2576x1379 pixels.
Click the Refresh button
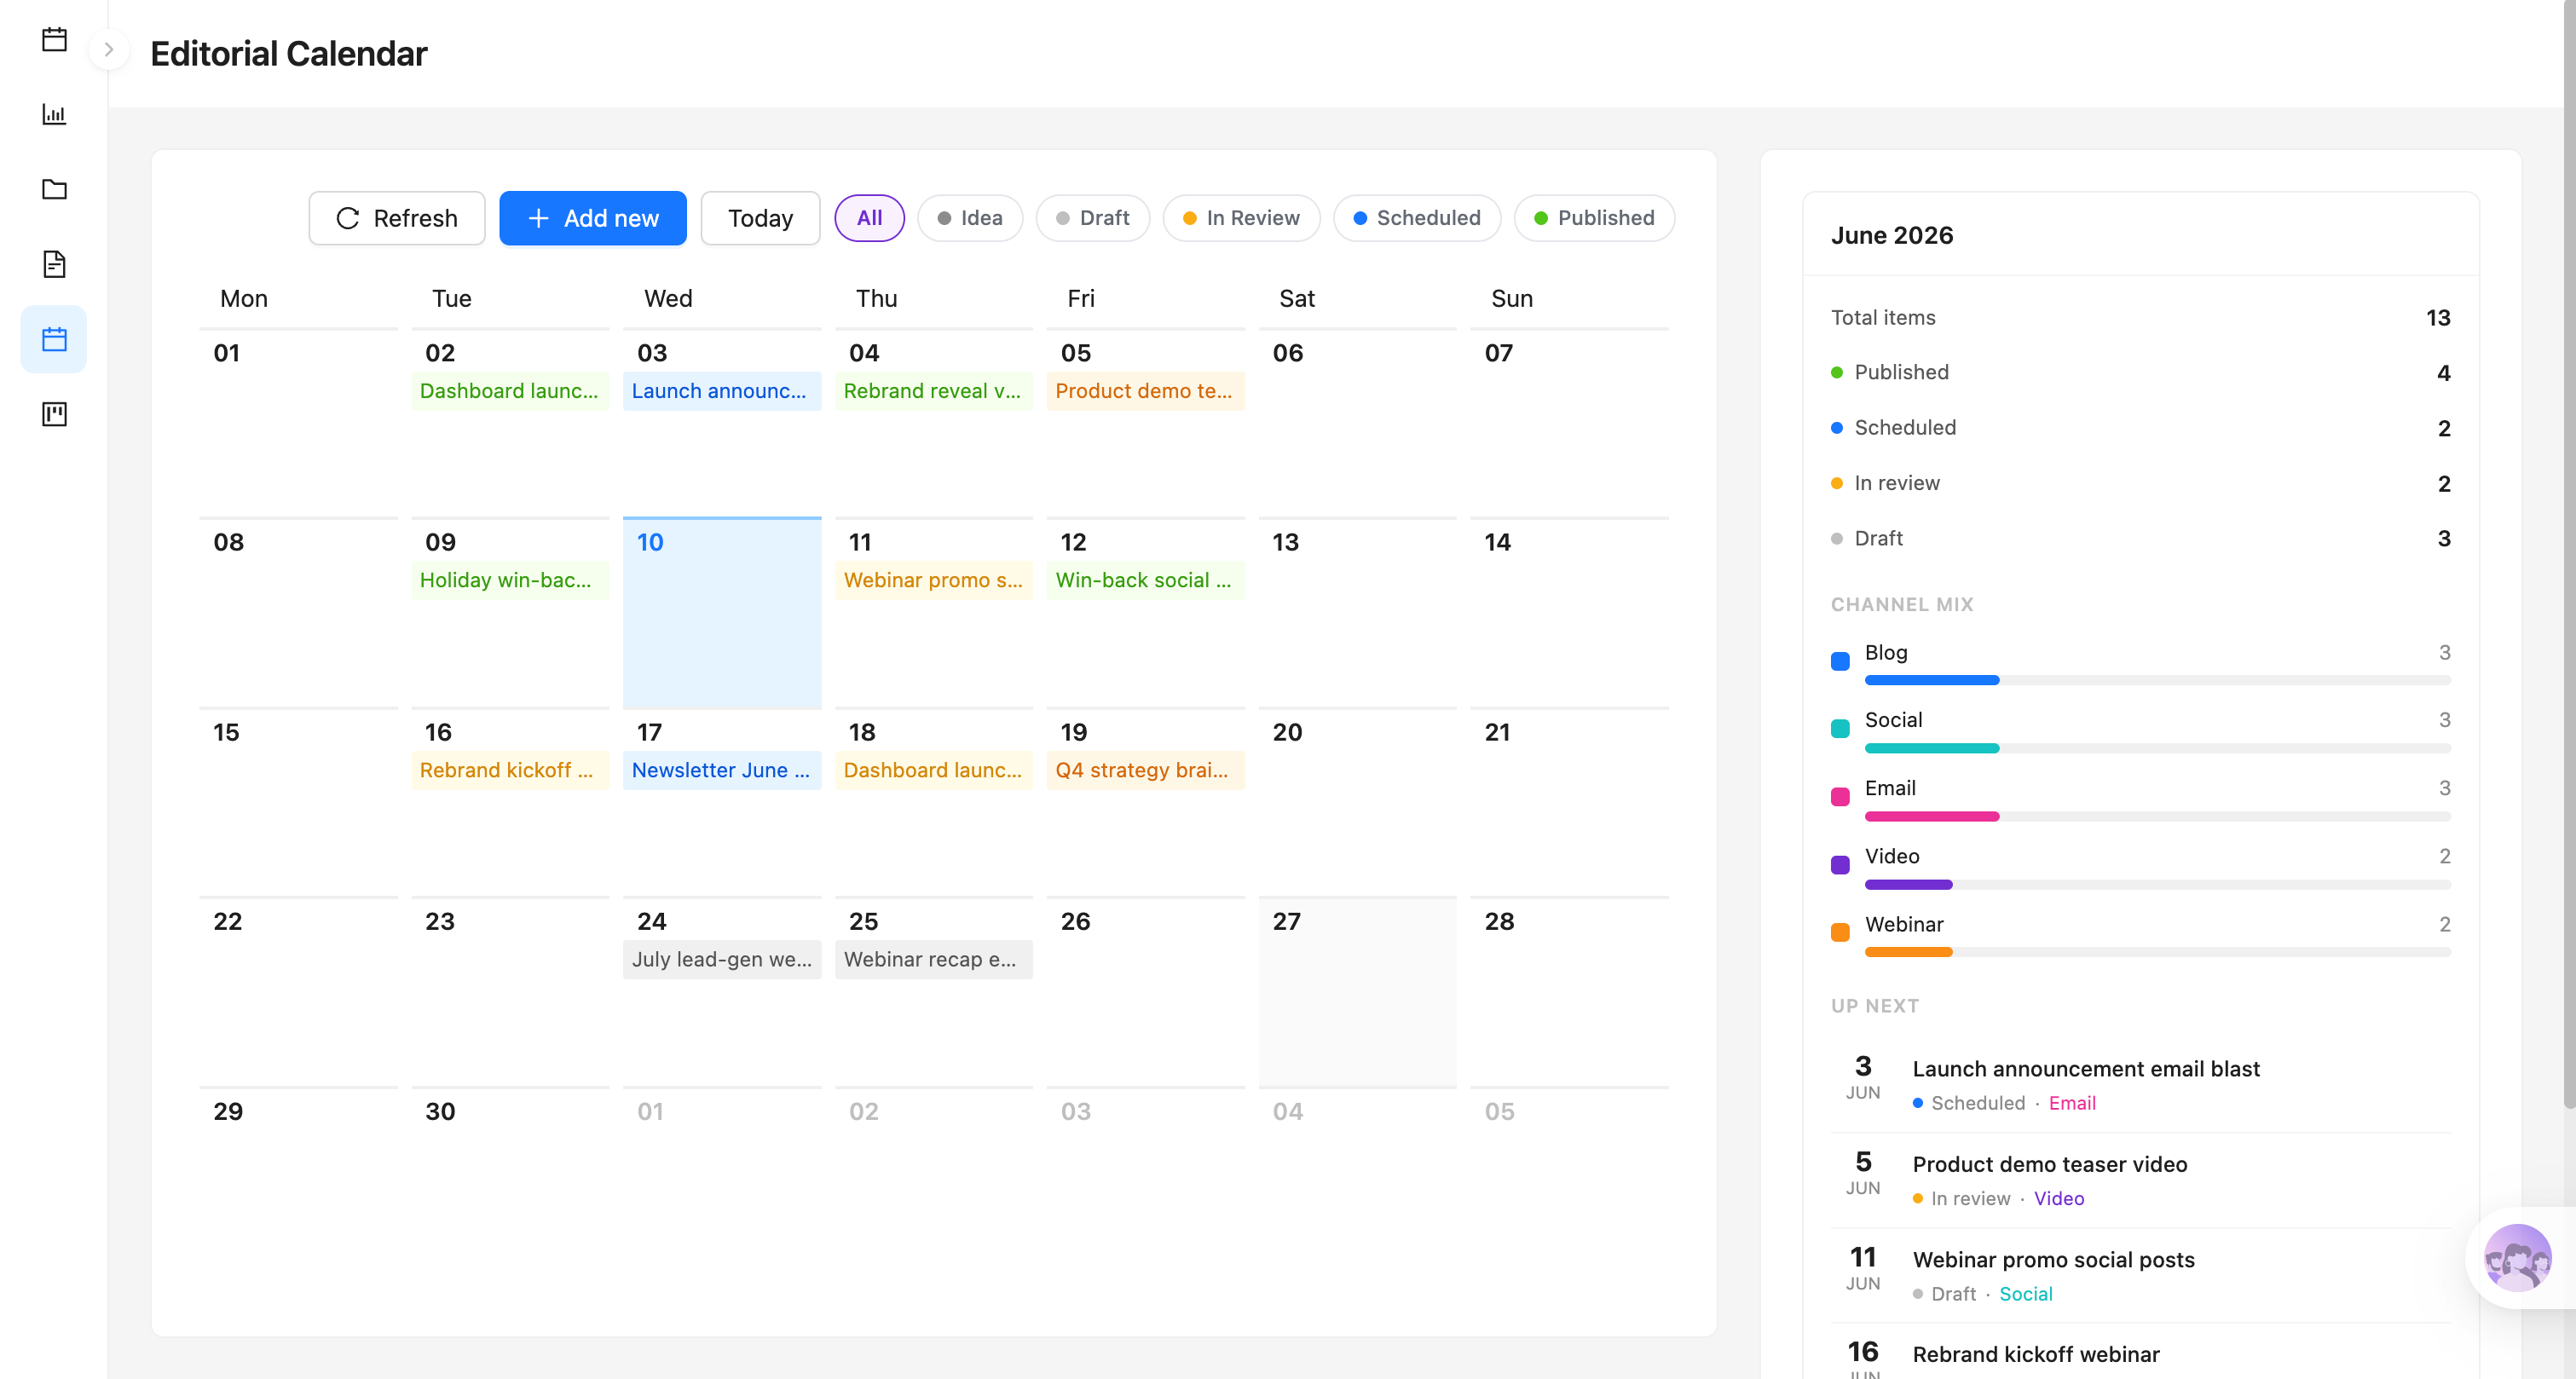click(x=397, y=218)
